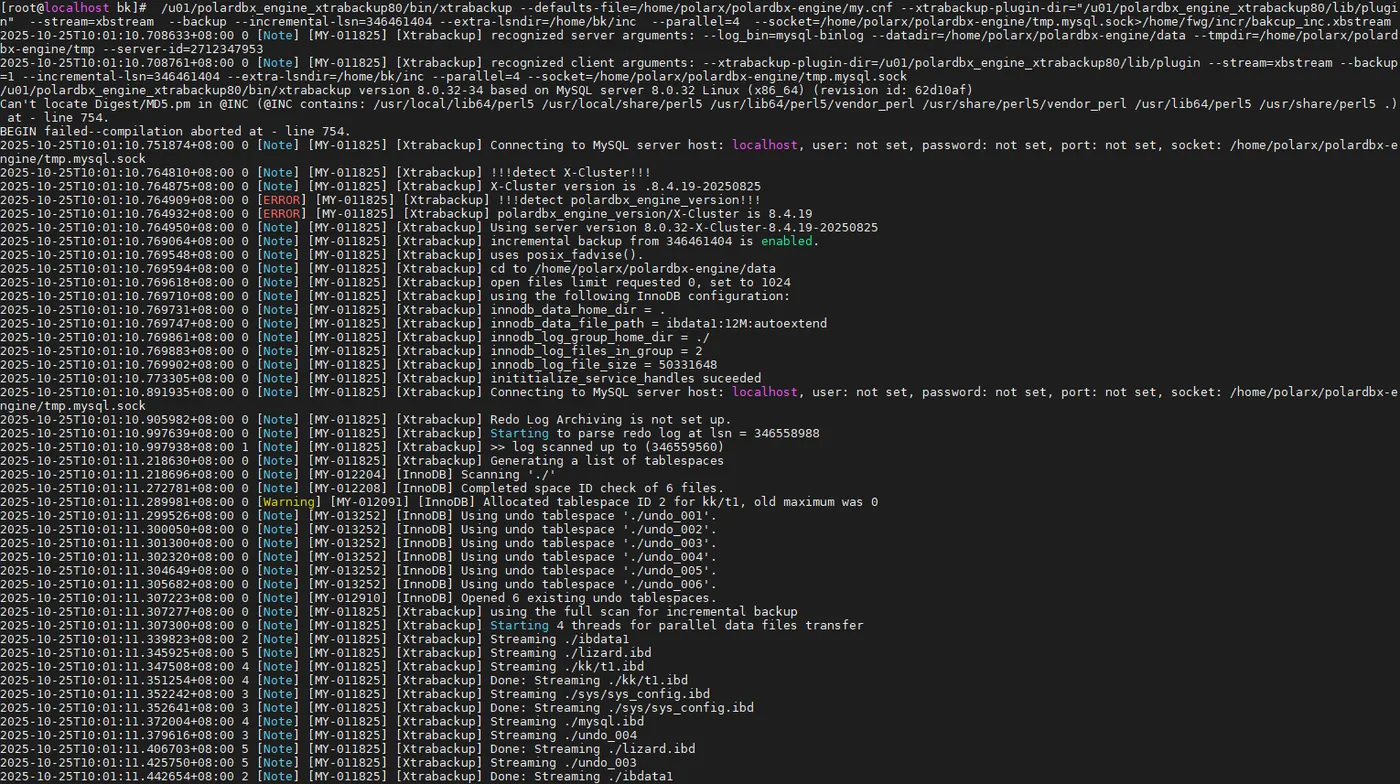The image size is (1400, 784).
Task: Click timestamp "2025-10-25T10:01:10.764810+08:00"
Action: pyautogui.click(x=117, y=172)
